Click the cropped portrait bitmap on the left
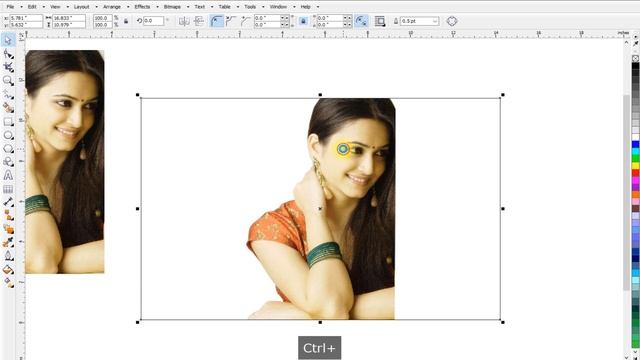The image size is (640, 360). tap(64, 162)
